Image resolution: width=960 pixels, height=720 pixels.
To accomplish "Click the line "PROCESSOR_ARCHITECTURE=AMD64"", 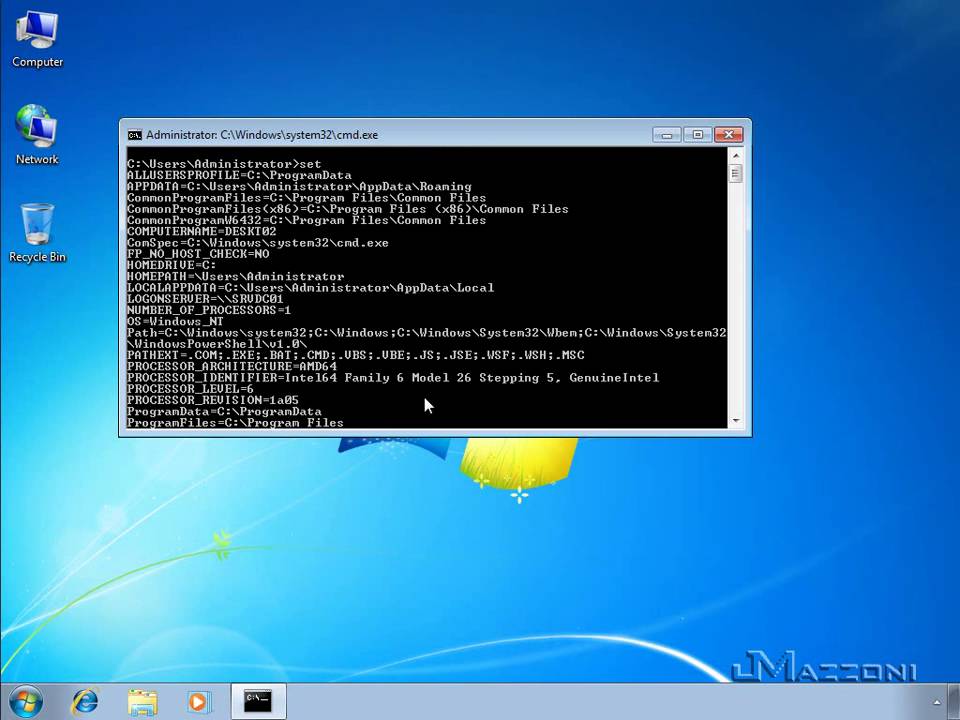I will tap(231, 366).
